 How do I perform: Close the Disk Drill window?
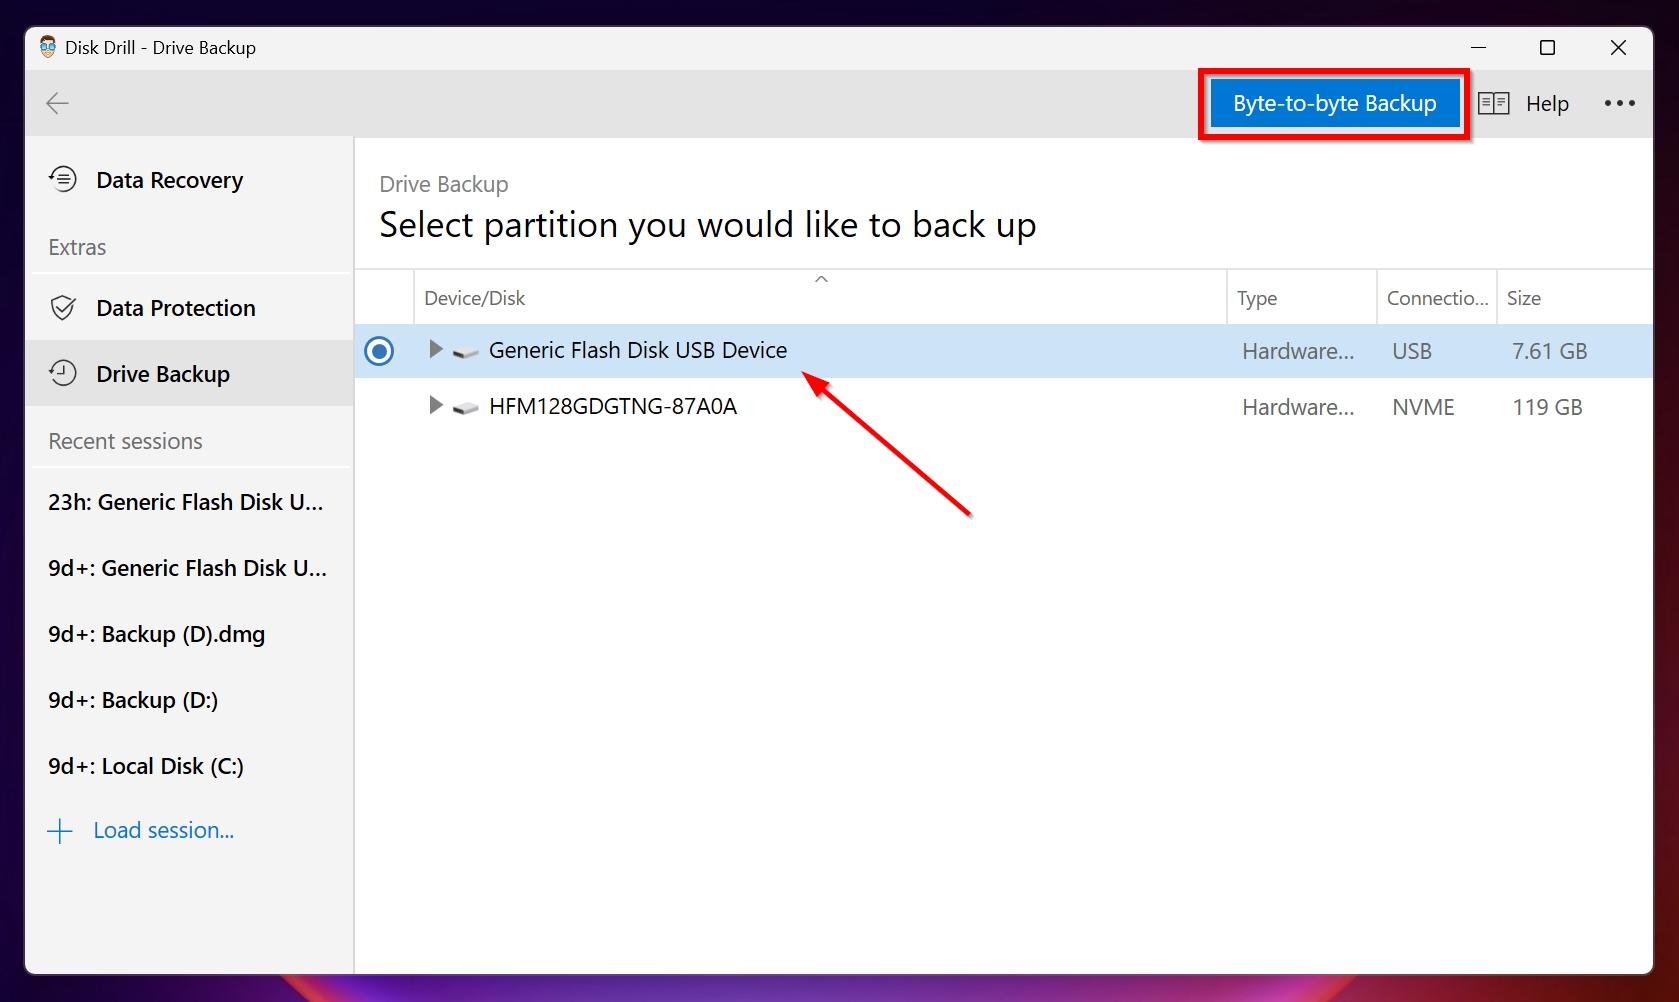(x=1618, y=48)
